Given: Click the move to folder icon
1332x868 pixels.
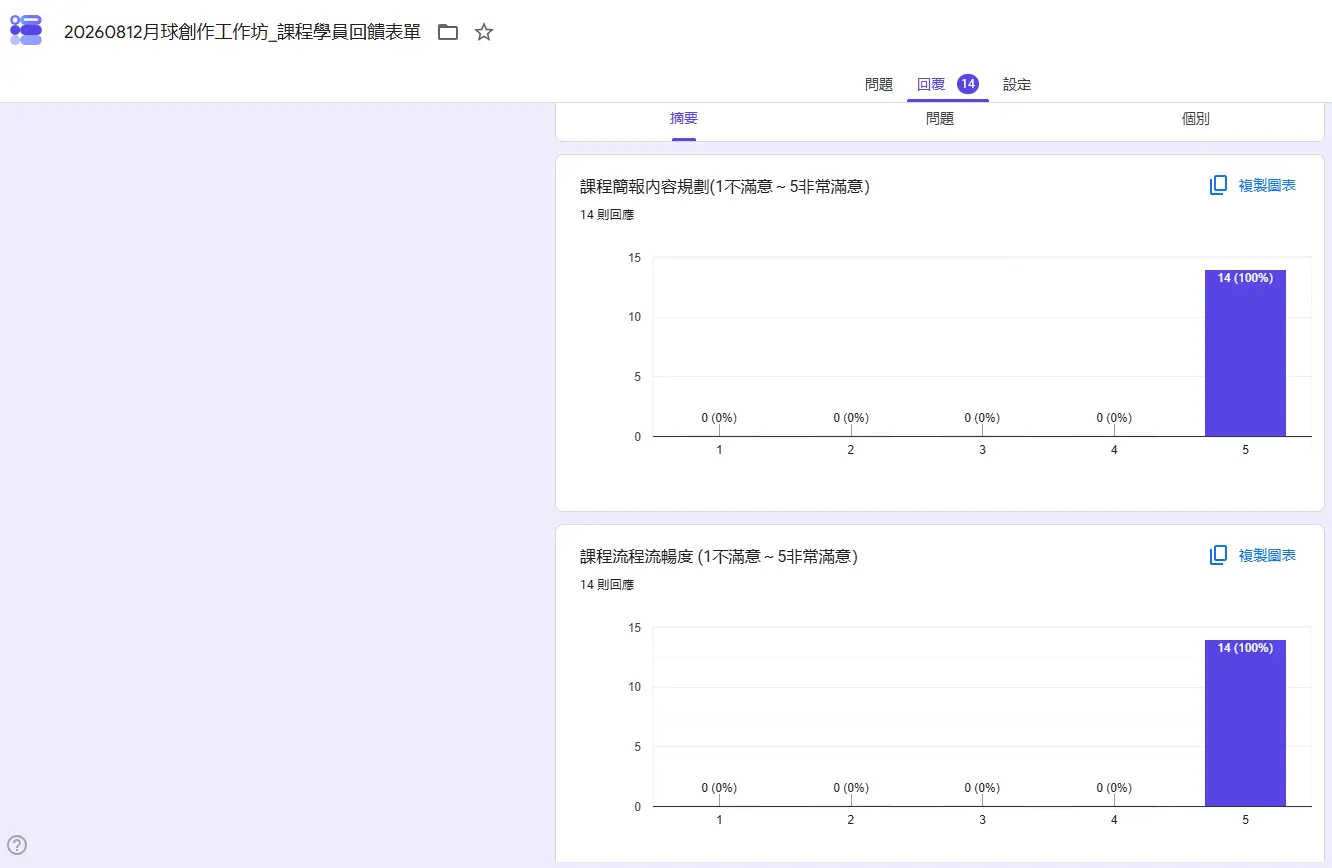Looking at the screenshot, I should tap(448, 32).
